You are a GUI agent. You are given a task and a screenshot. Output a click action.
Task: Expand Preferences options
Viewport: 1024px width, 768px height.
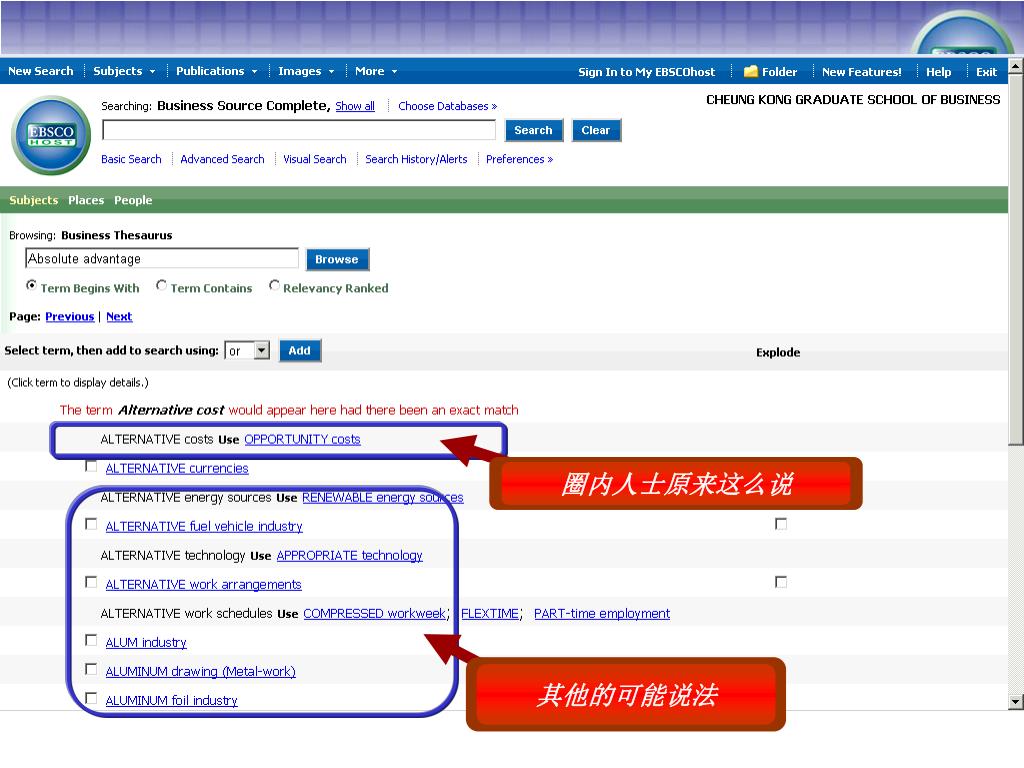coord(519,159)
